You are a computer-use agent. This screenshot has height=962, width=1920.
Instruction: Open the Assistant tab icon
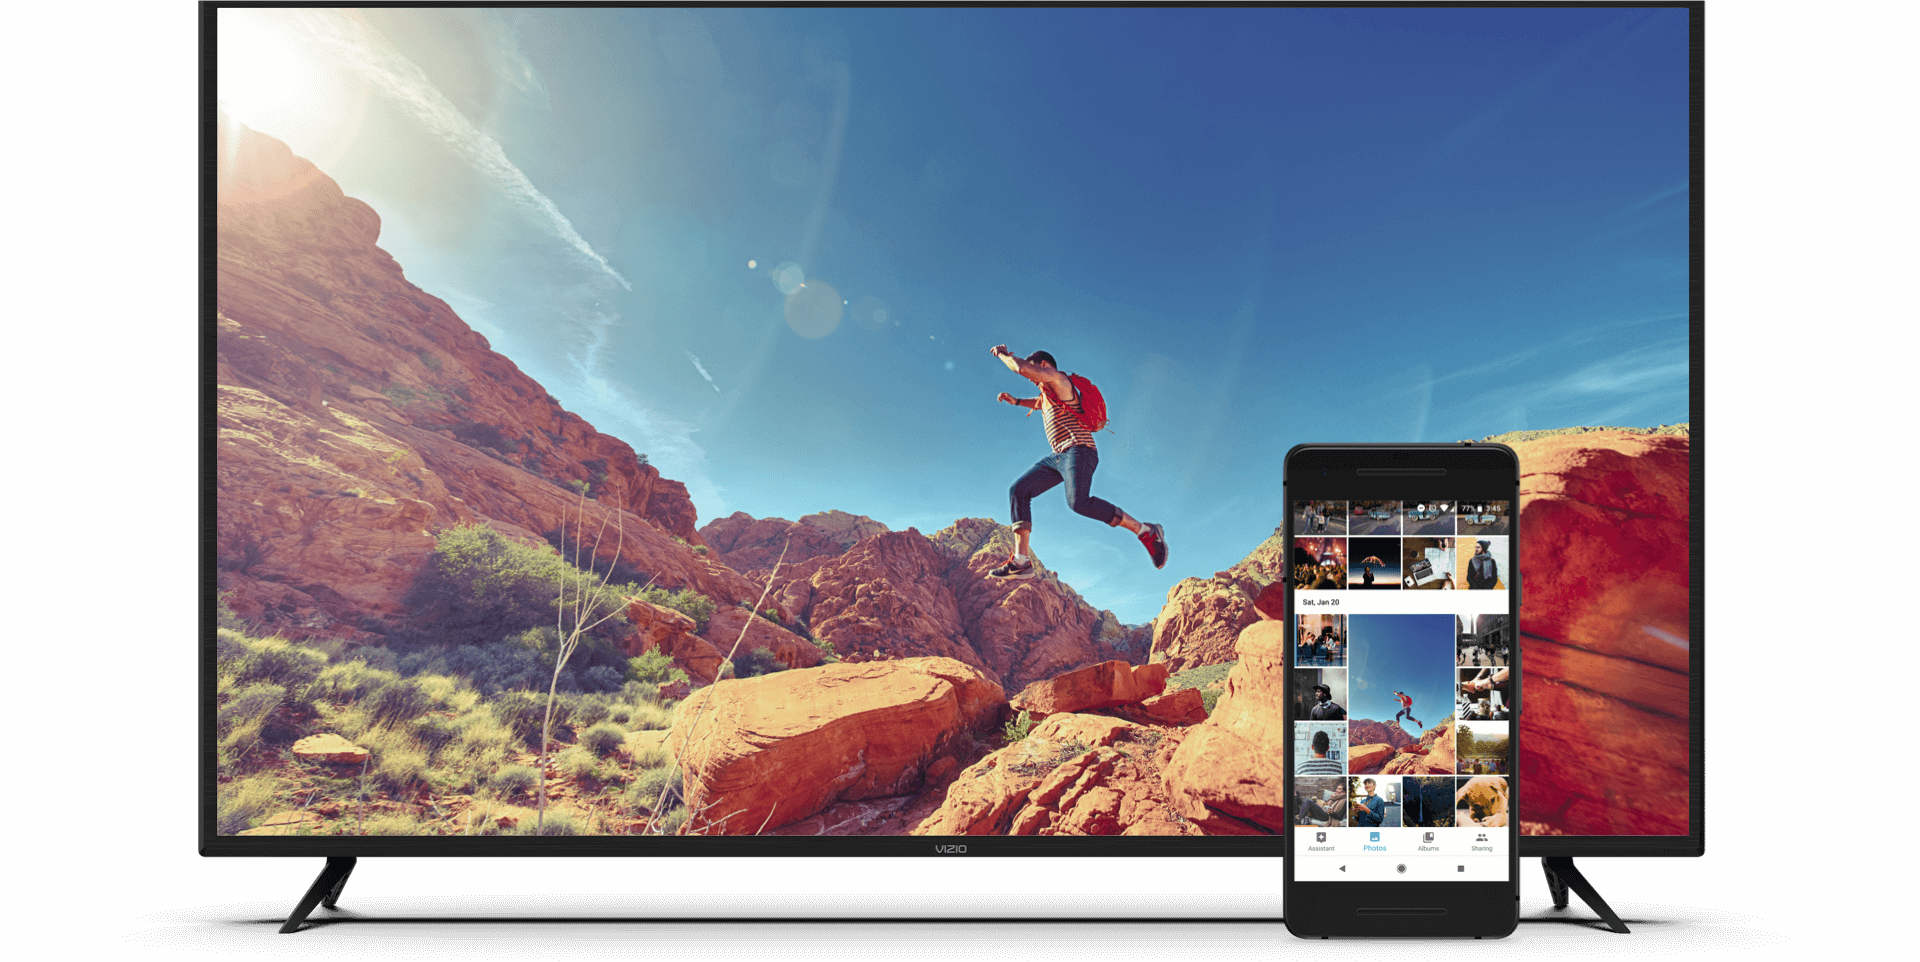pyautogui.click(x=1321, y=838)
